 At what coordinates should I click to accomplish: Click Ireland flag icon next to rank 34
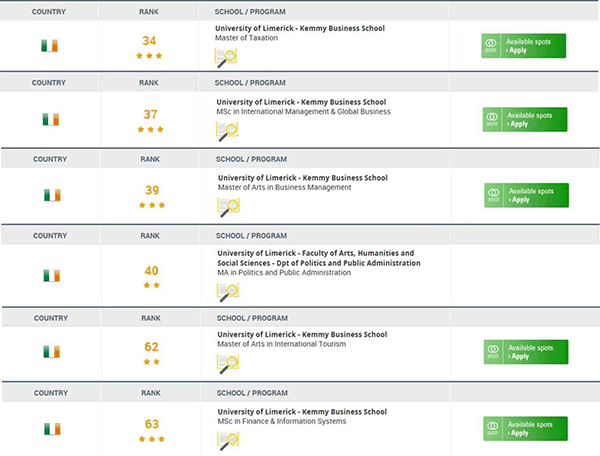coord(50,46)
